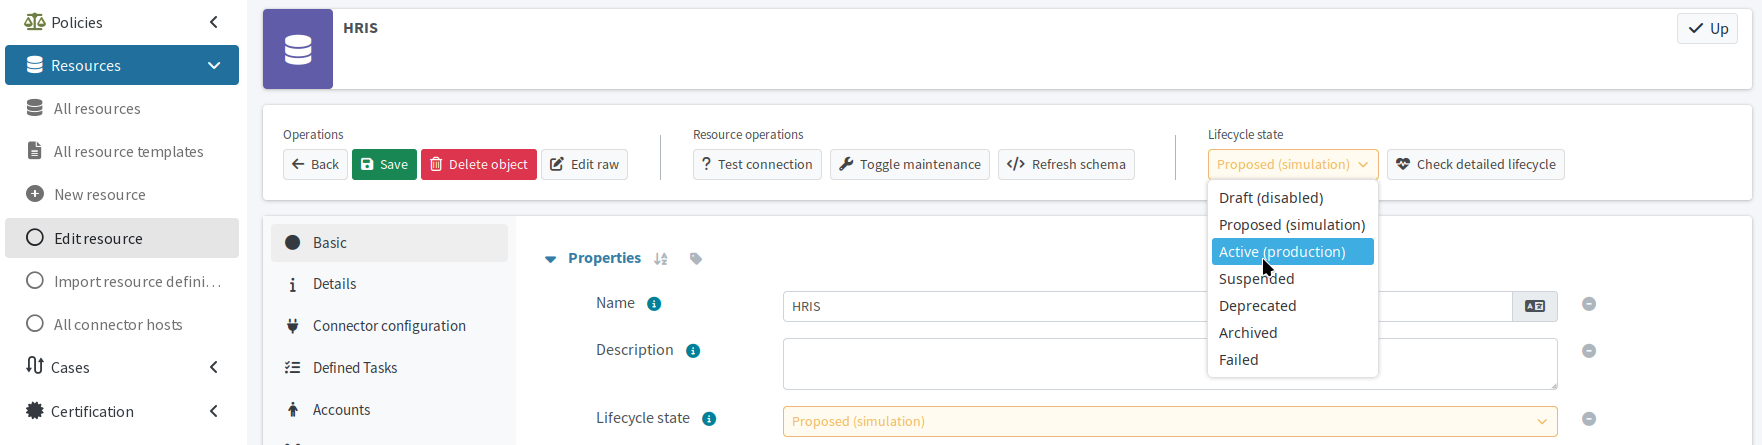Open Edit raw editor

[584, 164]
